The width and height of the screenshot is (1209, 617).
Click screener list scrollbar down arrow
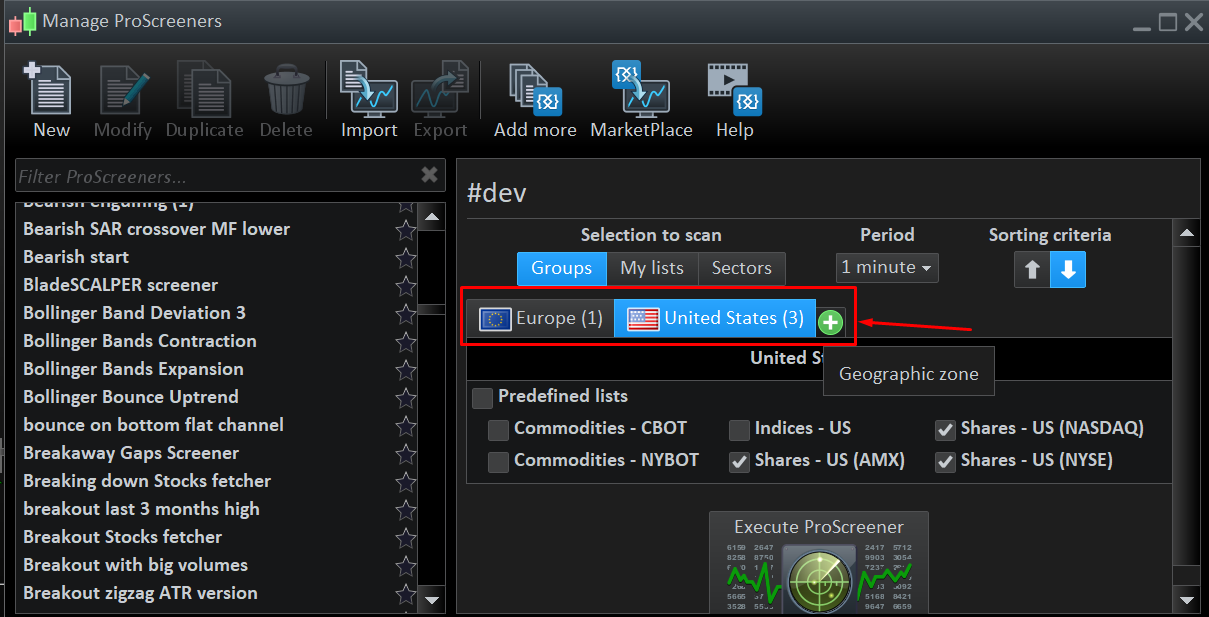pos(432,600)
